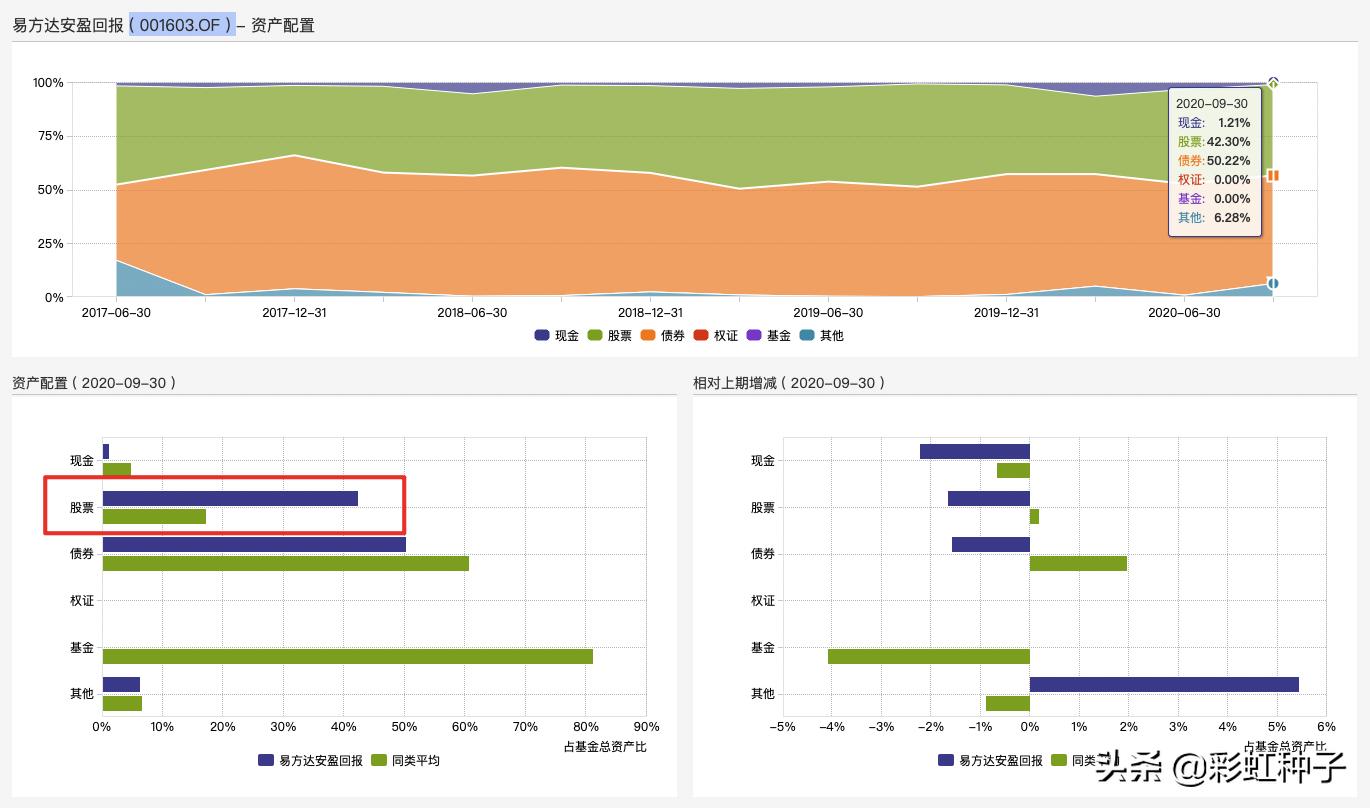1370x808 pixels.
Task: Click the blue 债券 bar in 资产配置 chart
Action: pos(254,544)
